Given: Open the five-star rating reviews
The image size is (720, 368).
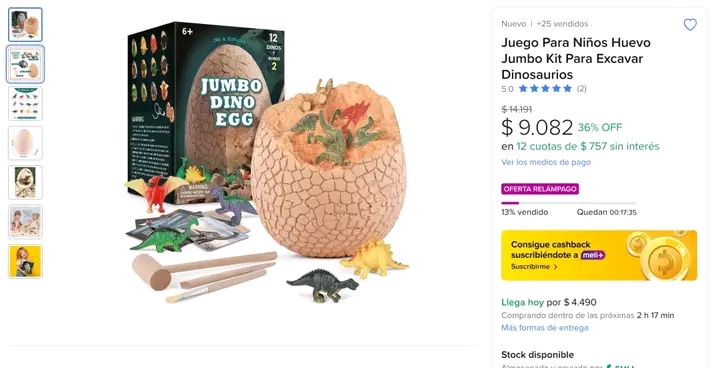Looking at the screenshot, I should [545, 89].
